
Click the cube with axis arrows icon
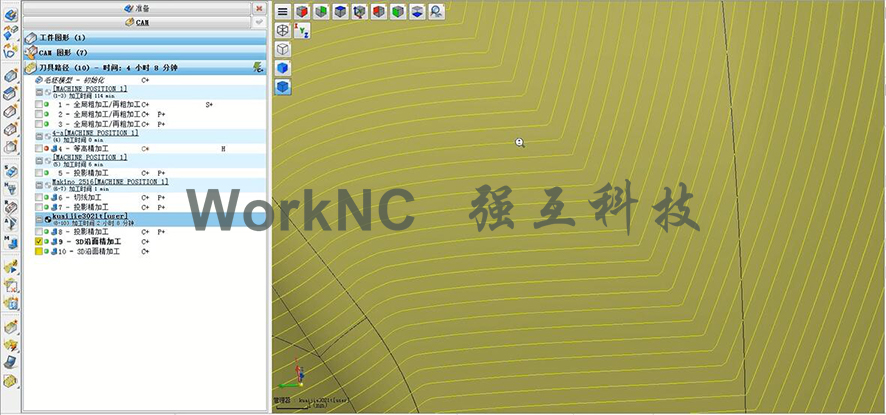(x=360, y=11)
